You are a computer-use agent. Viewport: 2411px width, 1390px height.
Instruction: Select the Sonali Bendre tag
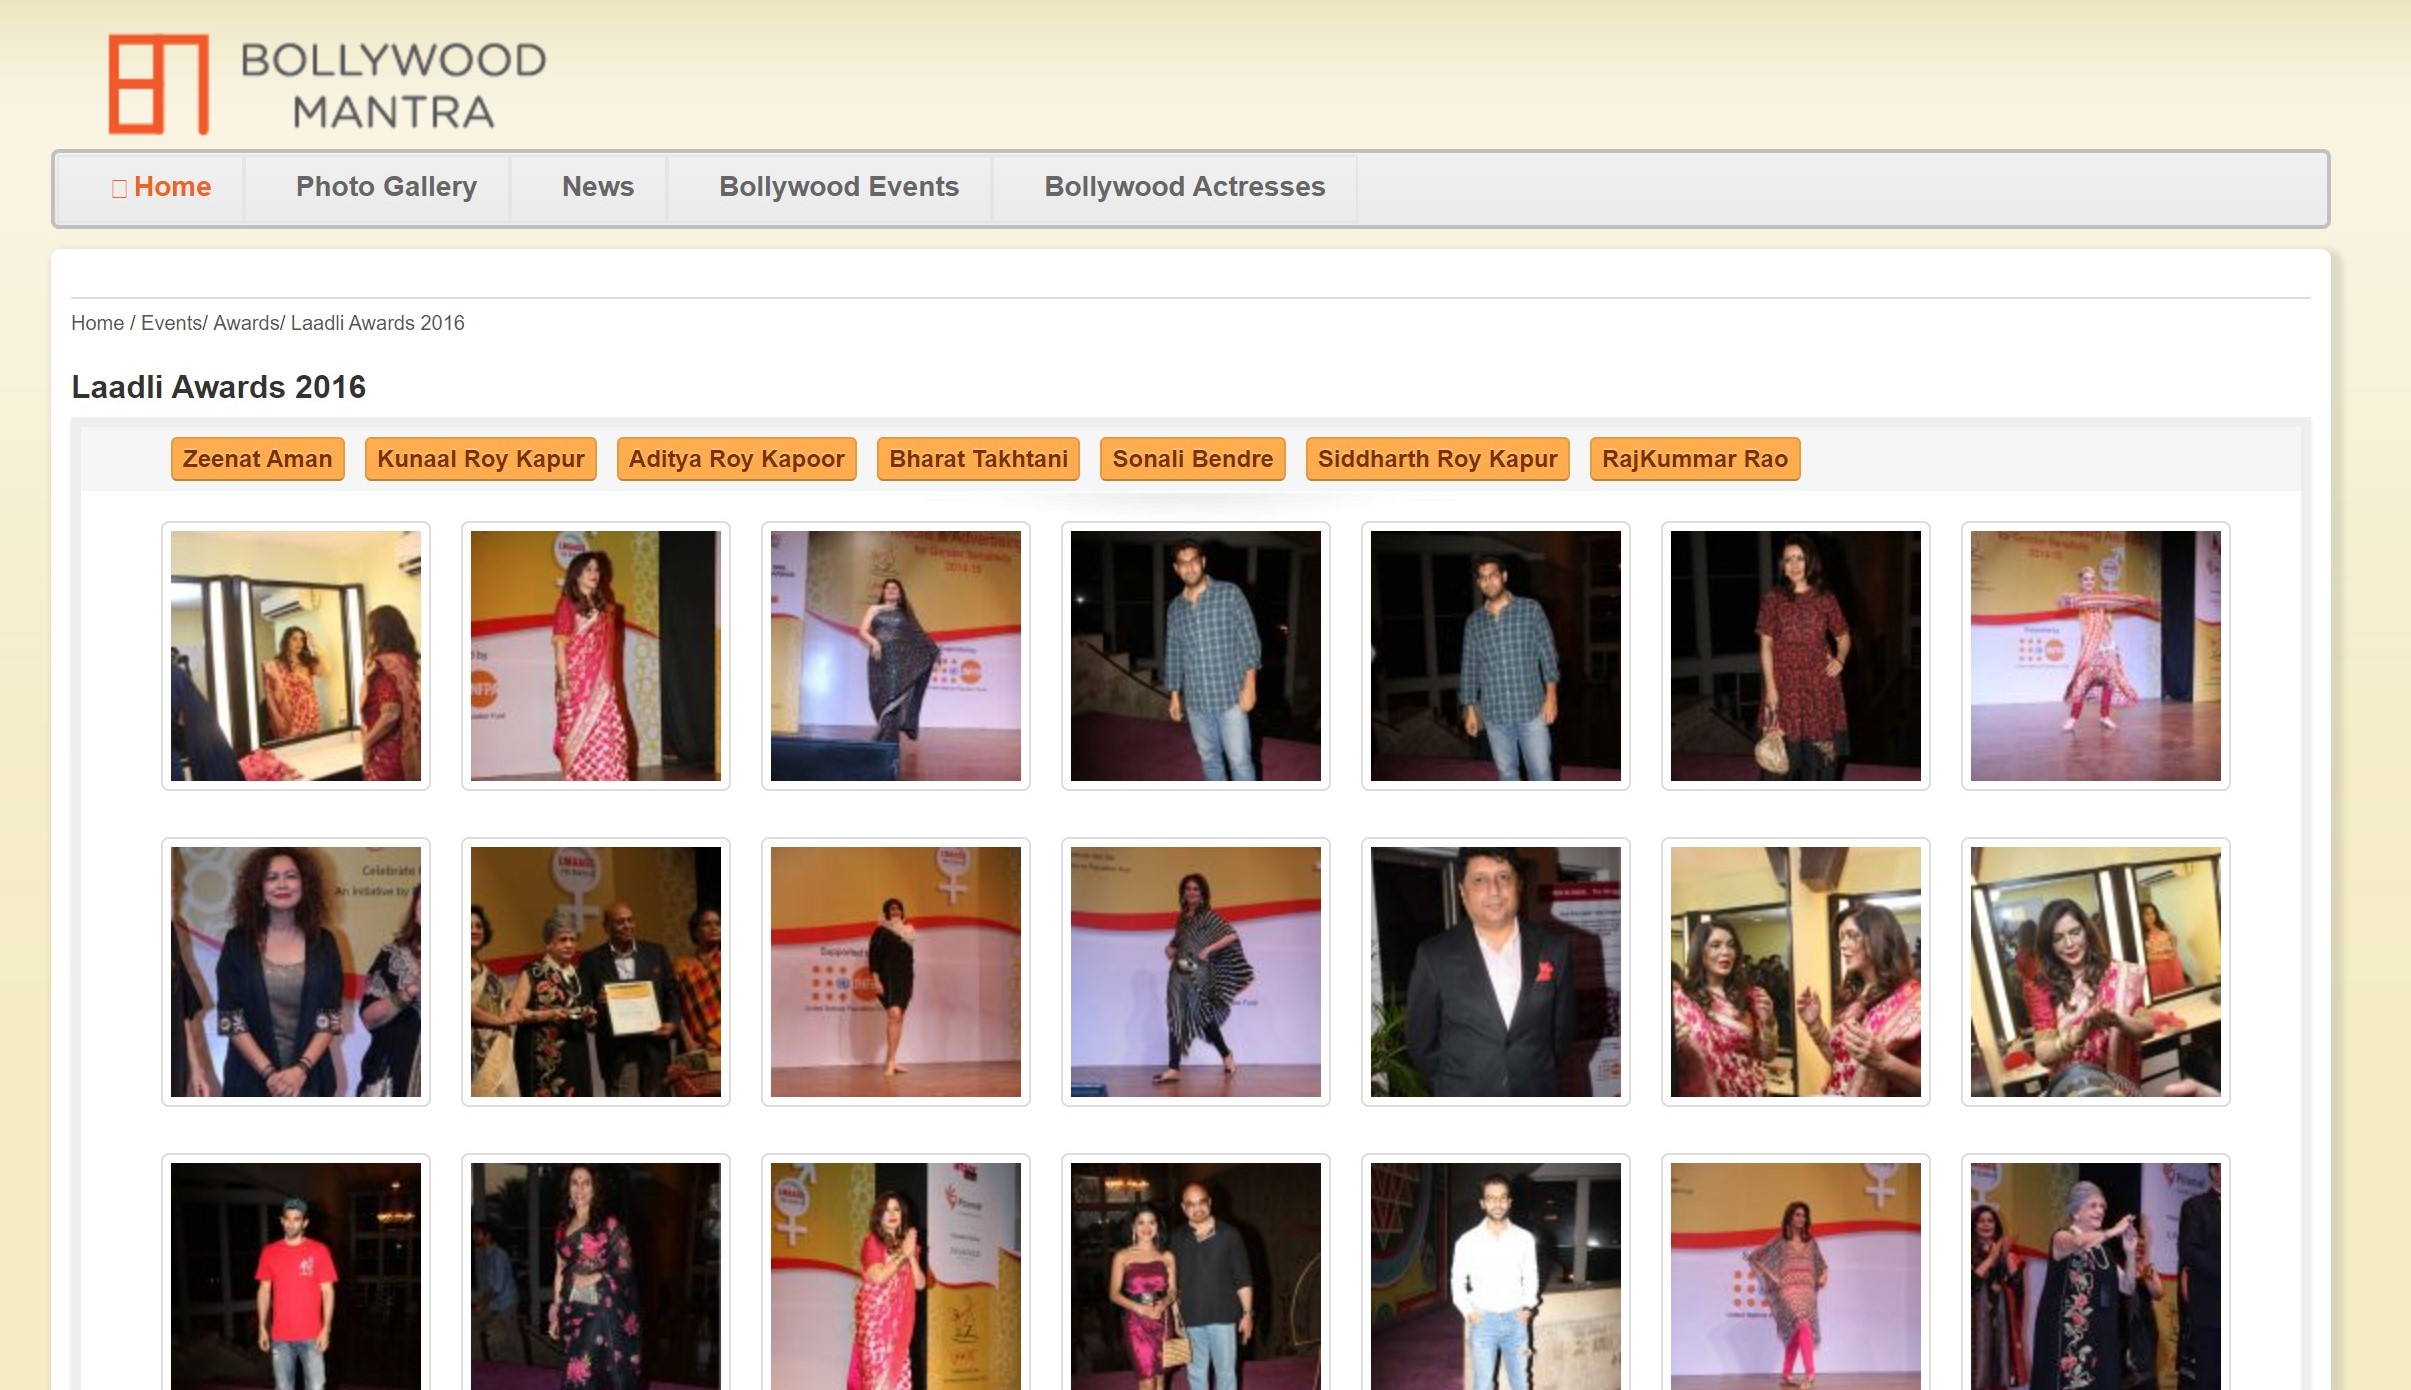click(1193, 459)
